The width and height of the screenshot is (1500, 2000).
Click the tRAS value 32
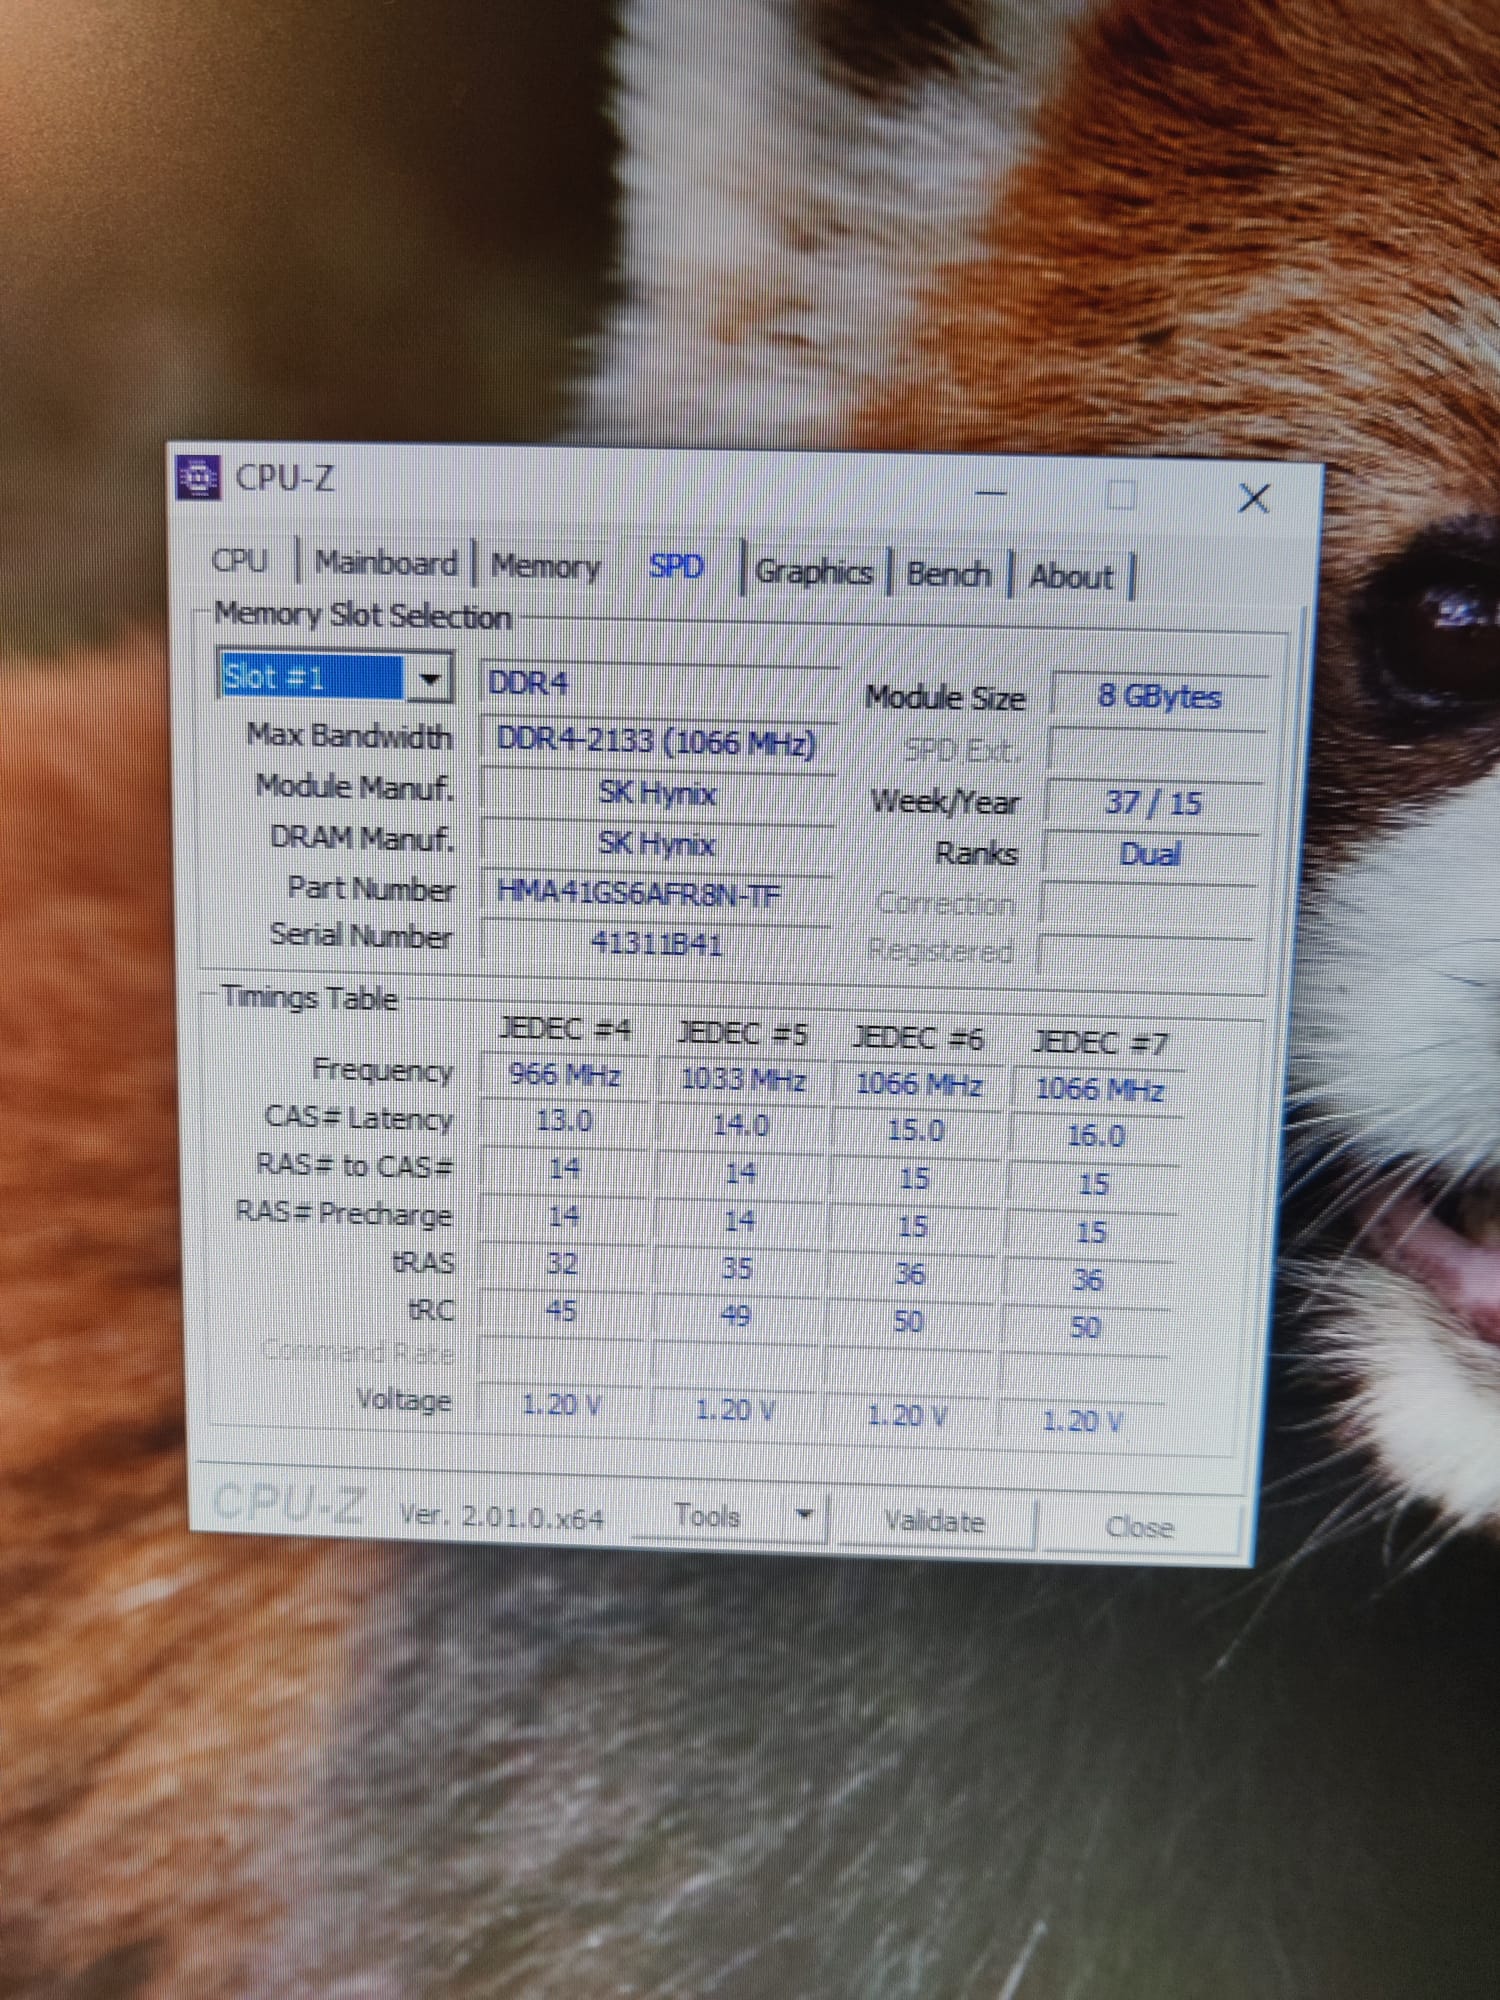pos(562,1264)
